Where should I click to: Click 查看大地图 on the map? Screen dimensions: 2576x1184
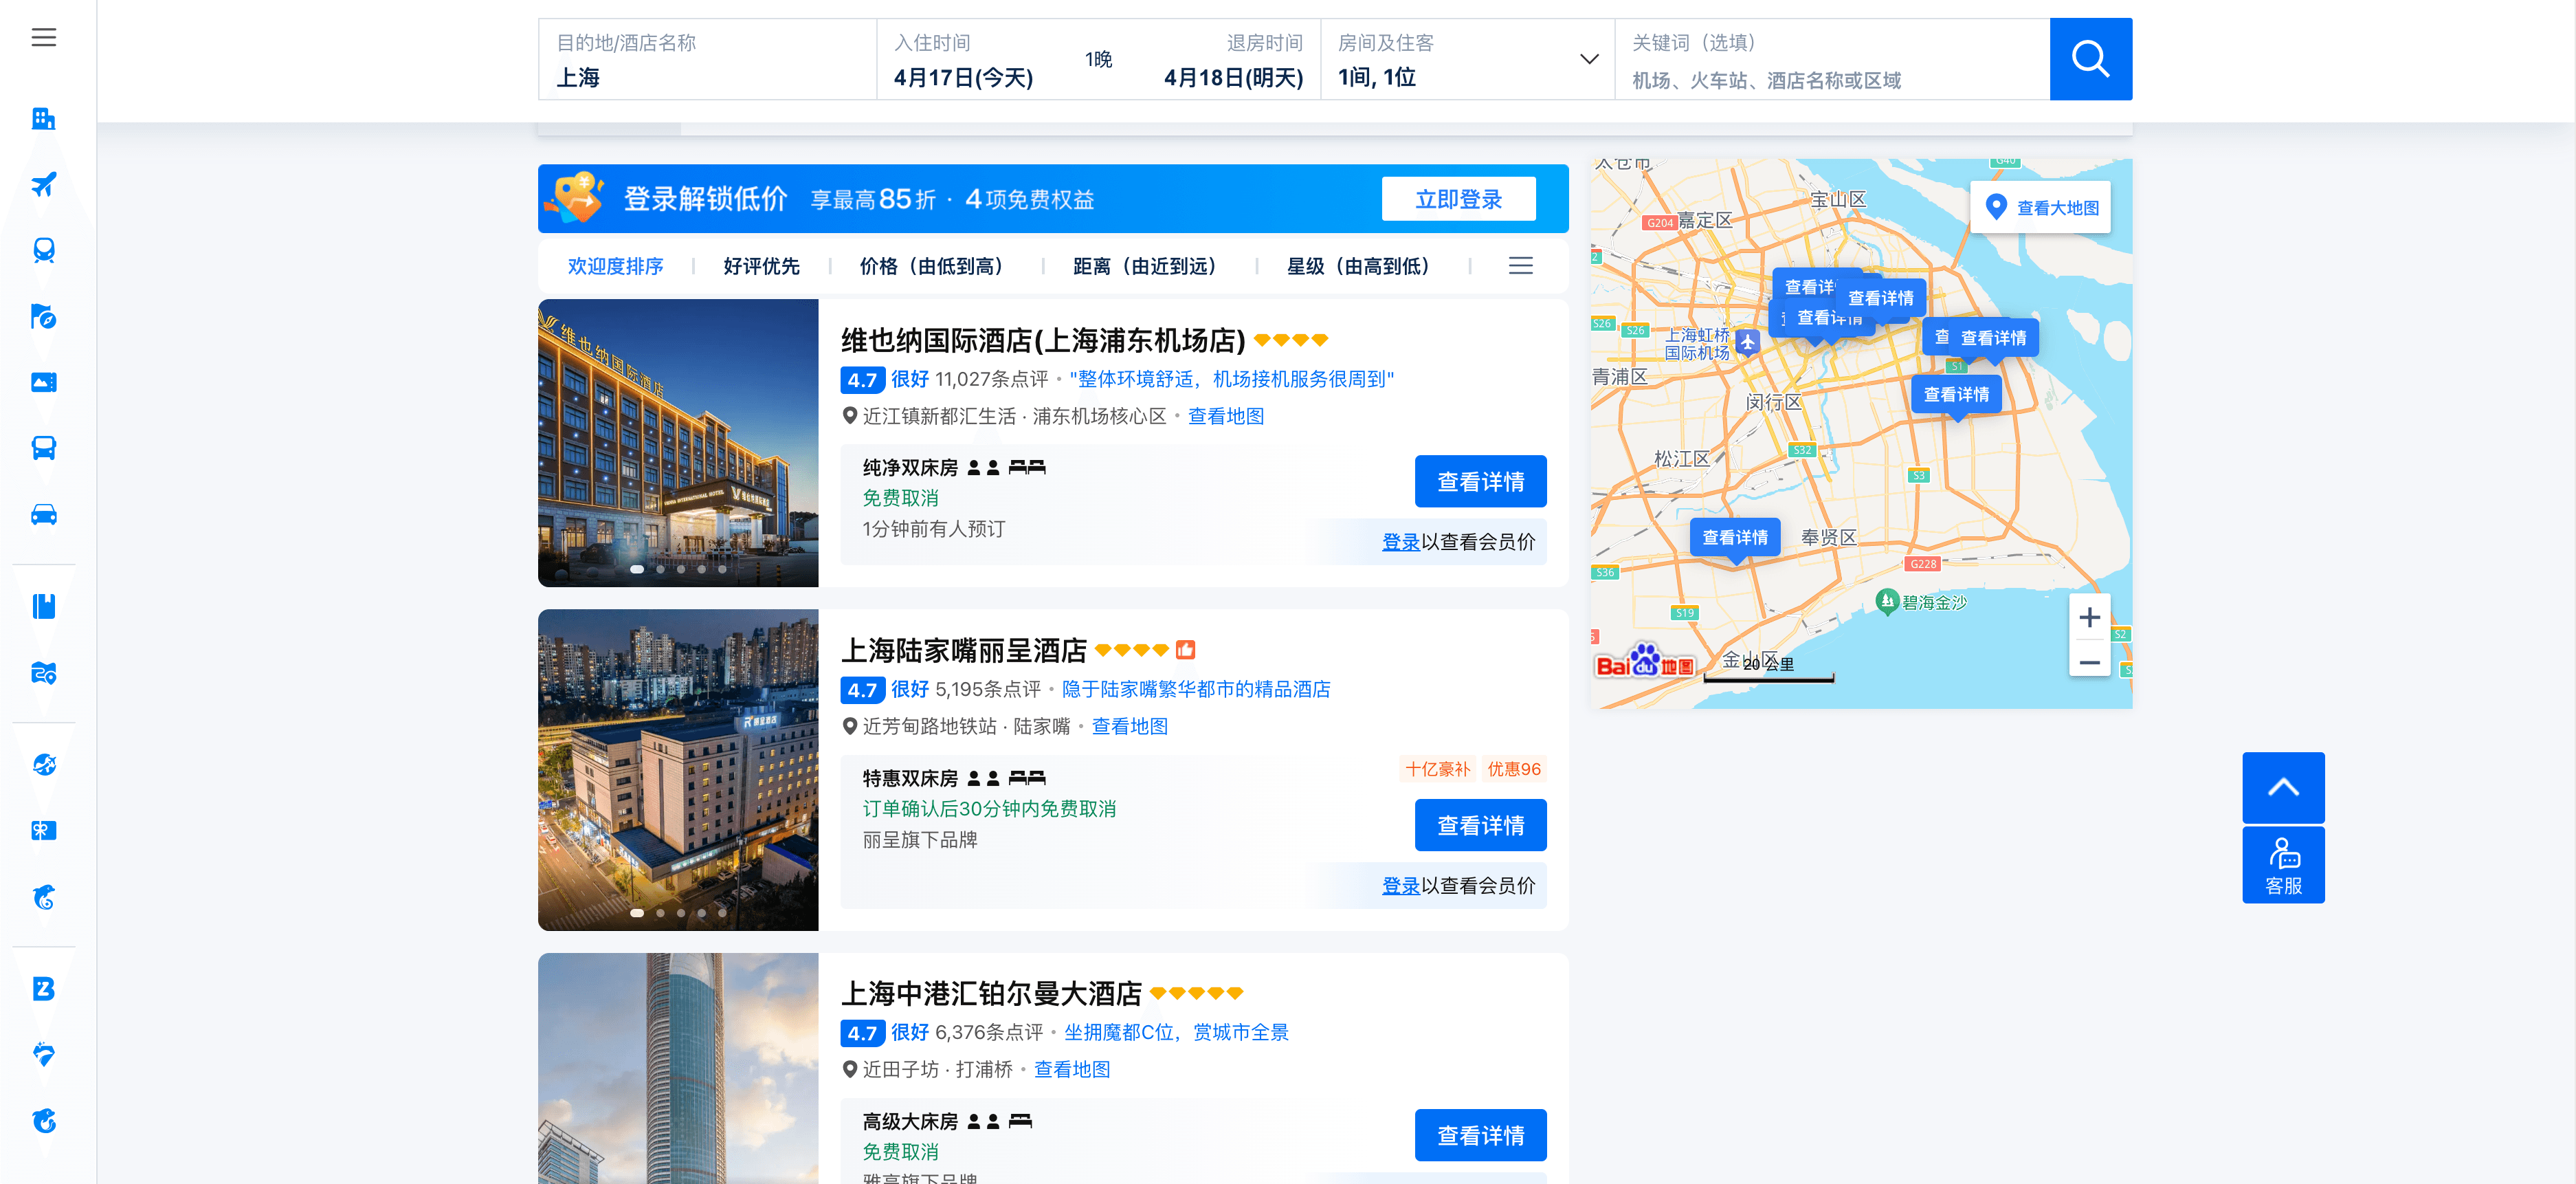pos(2041,207)
